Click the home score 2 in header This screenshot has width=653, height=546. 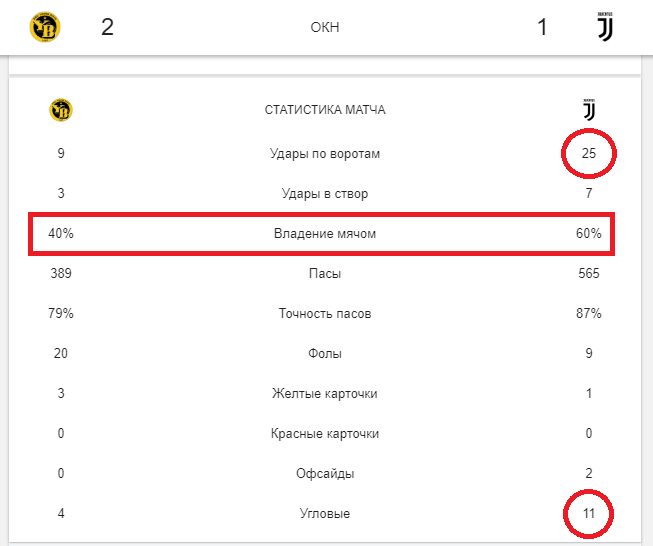[107, 27]
